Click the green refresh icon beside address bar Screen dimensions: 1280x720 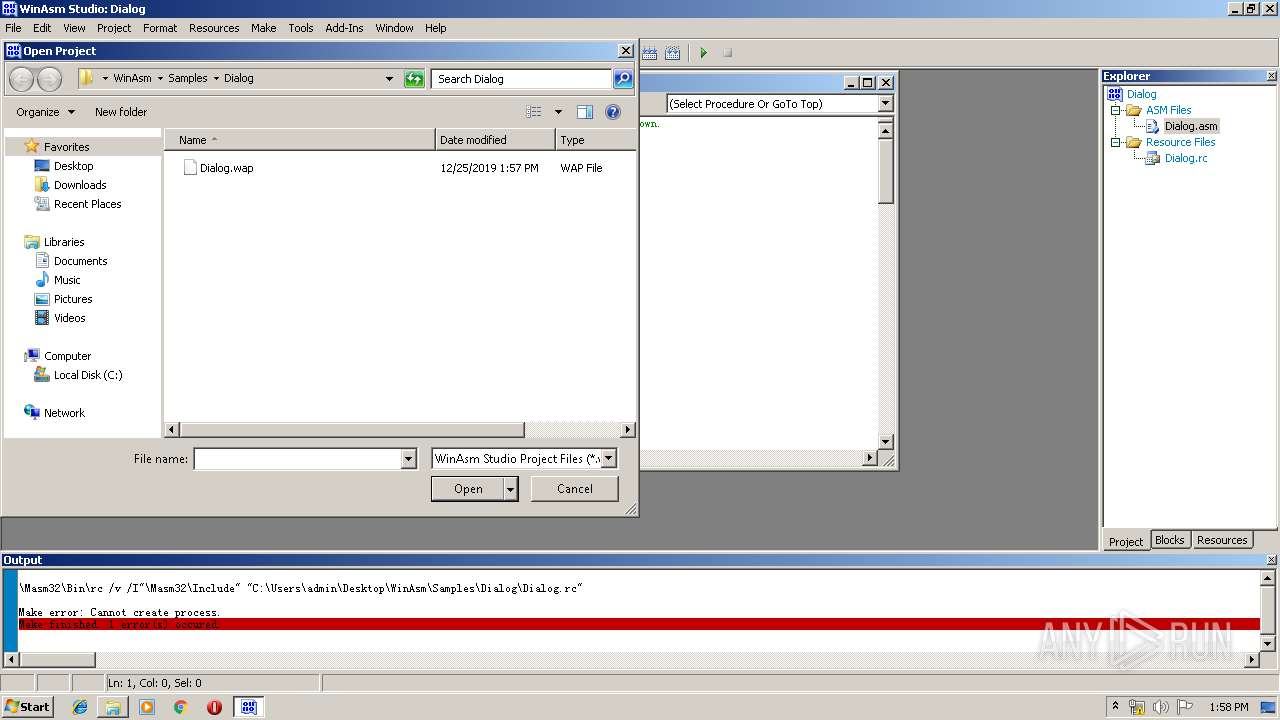click(x=414, y=79)
